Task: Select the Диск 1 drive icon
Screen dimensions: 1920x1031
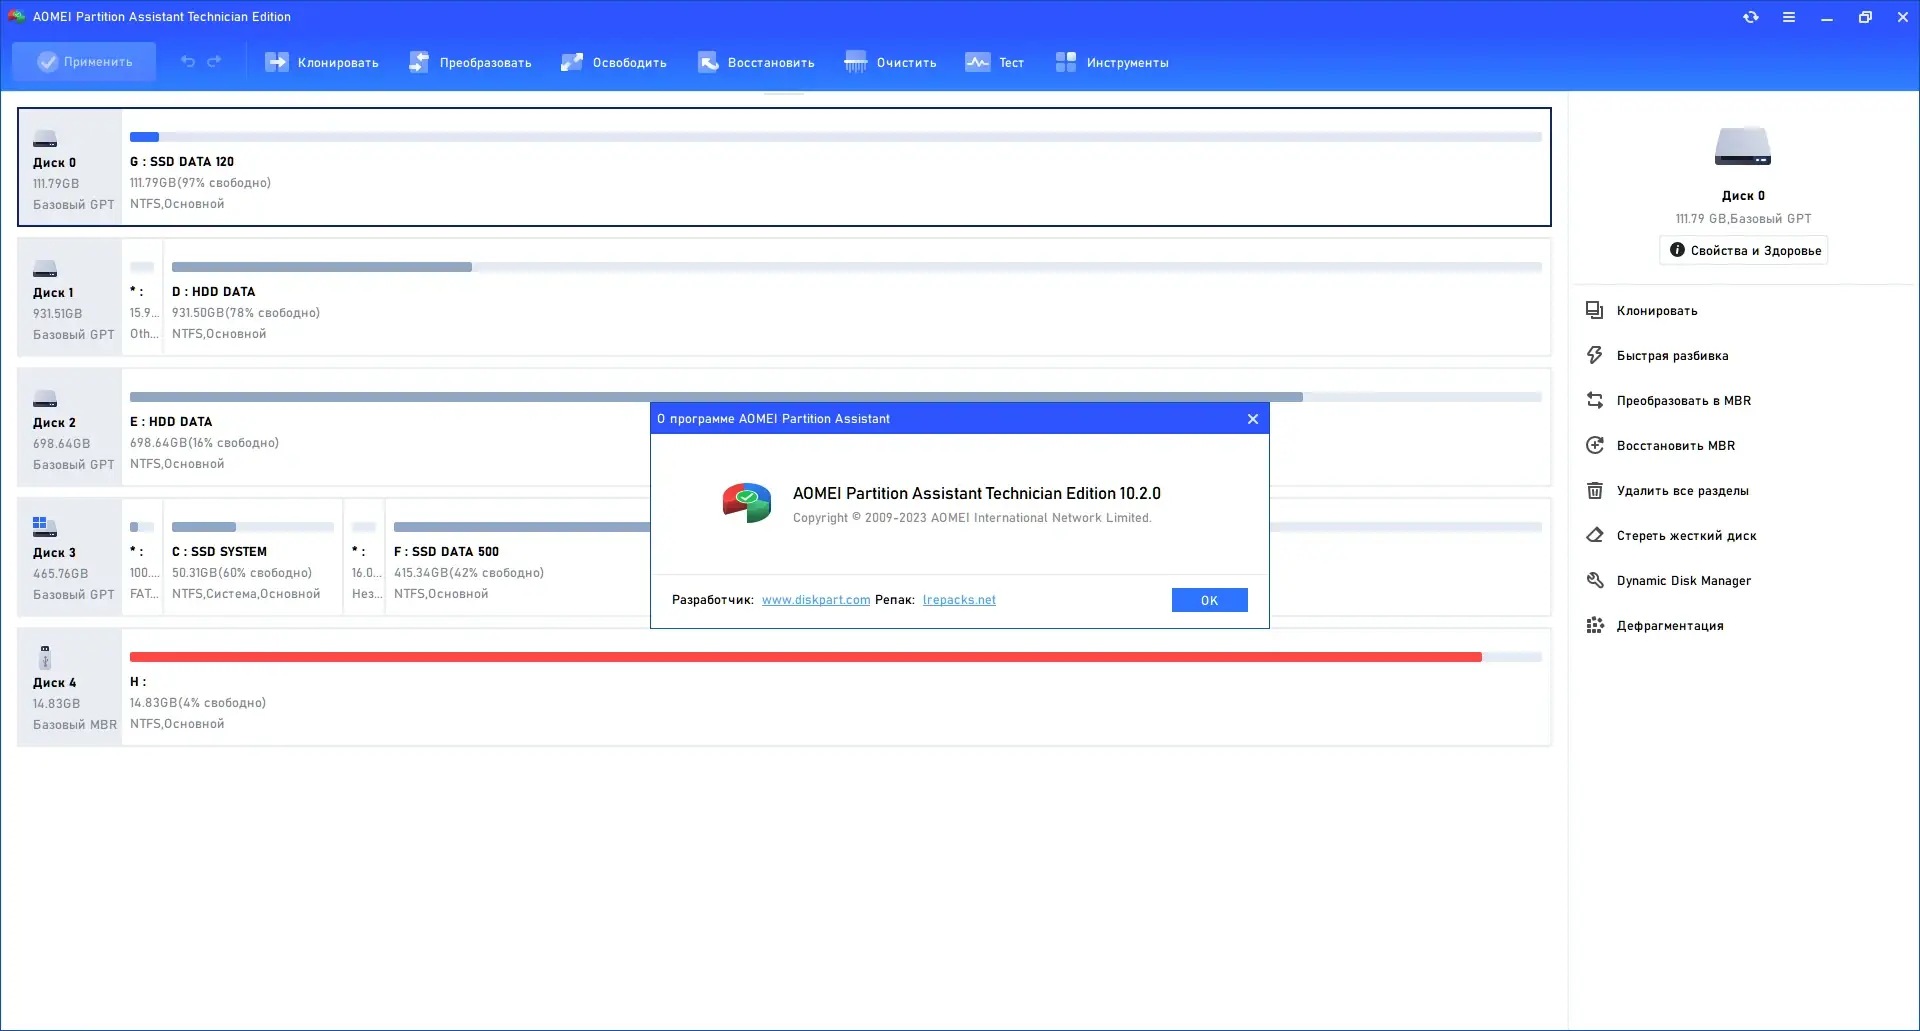Action: [x=45, y=269]
